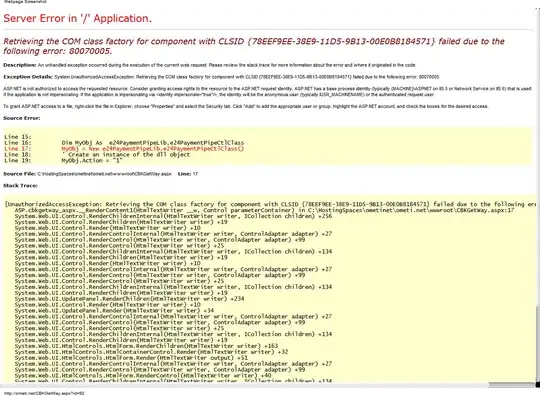This screenshot has height=396, width=540.
Task: Click the "Line: 17" indicator after Source File
Action: pos(188,174)
